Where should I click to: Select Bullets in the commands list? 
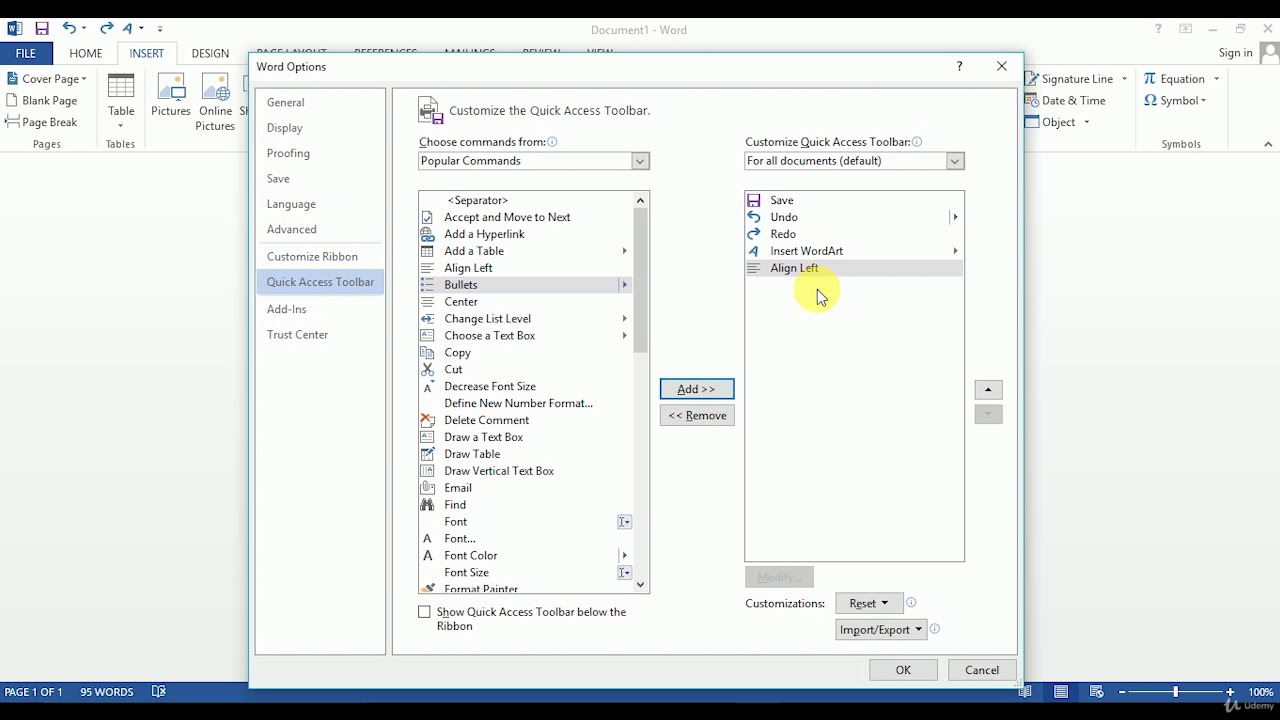tap(527, 285)
